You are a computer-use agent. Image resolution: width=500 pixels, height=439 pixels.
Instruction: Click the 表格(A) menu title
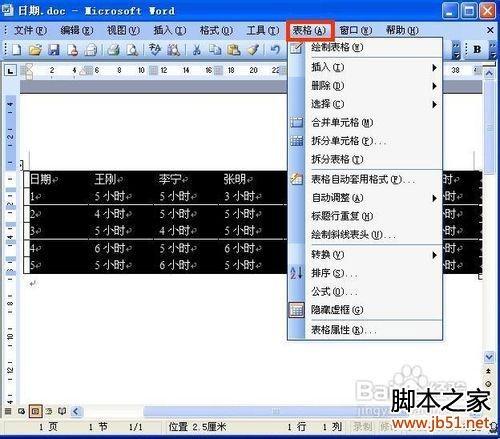[x=310, y=31]
